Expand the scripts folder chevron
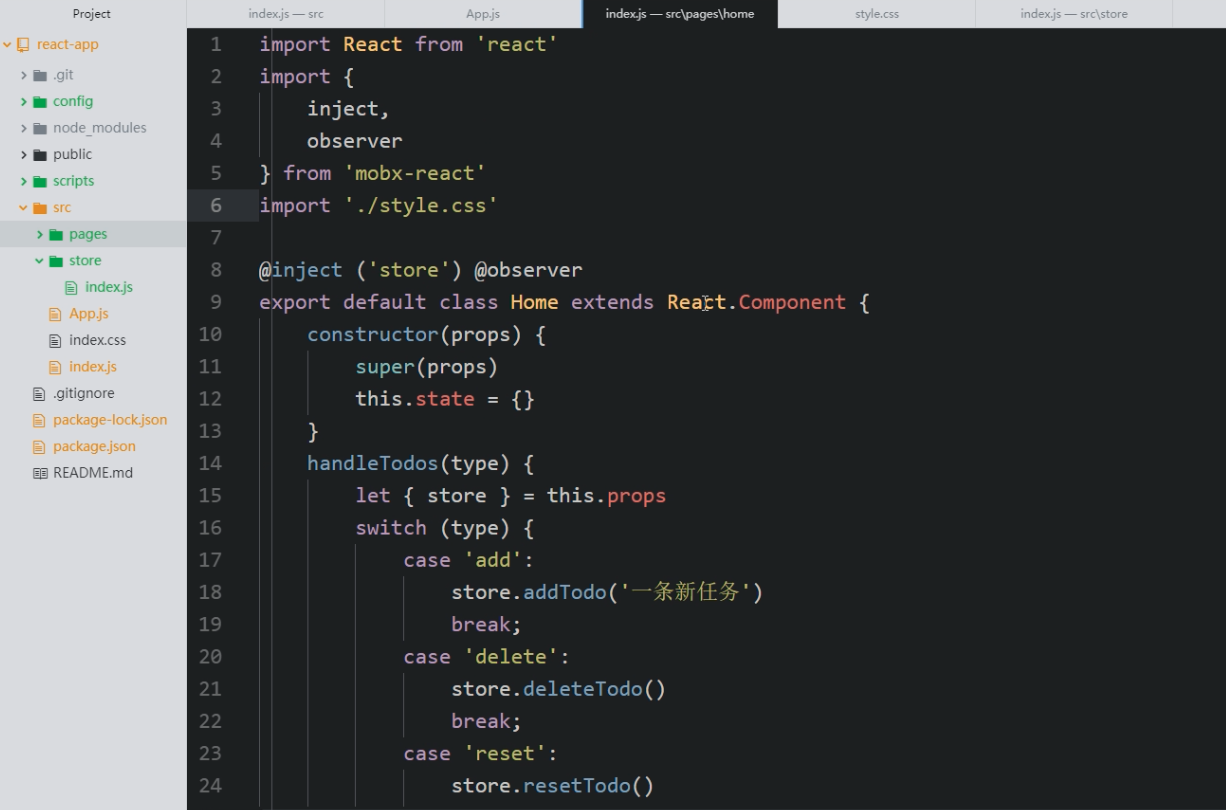 click(x=24, y=181)
